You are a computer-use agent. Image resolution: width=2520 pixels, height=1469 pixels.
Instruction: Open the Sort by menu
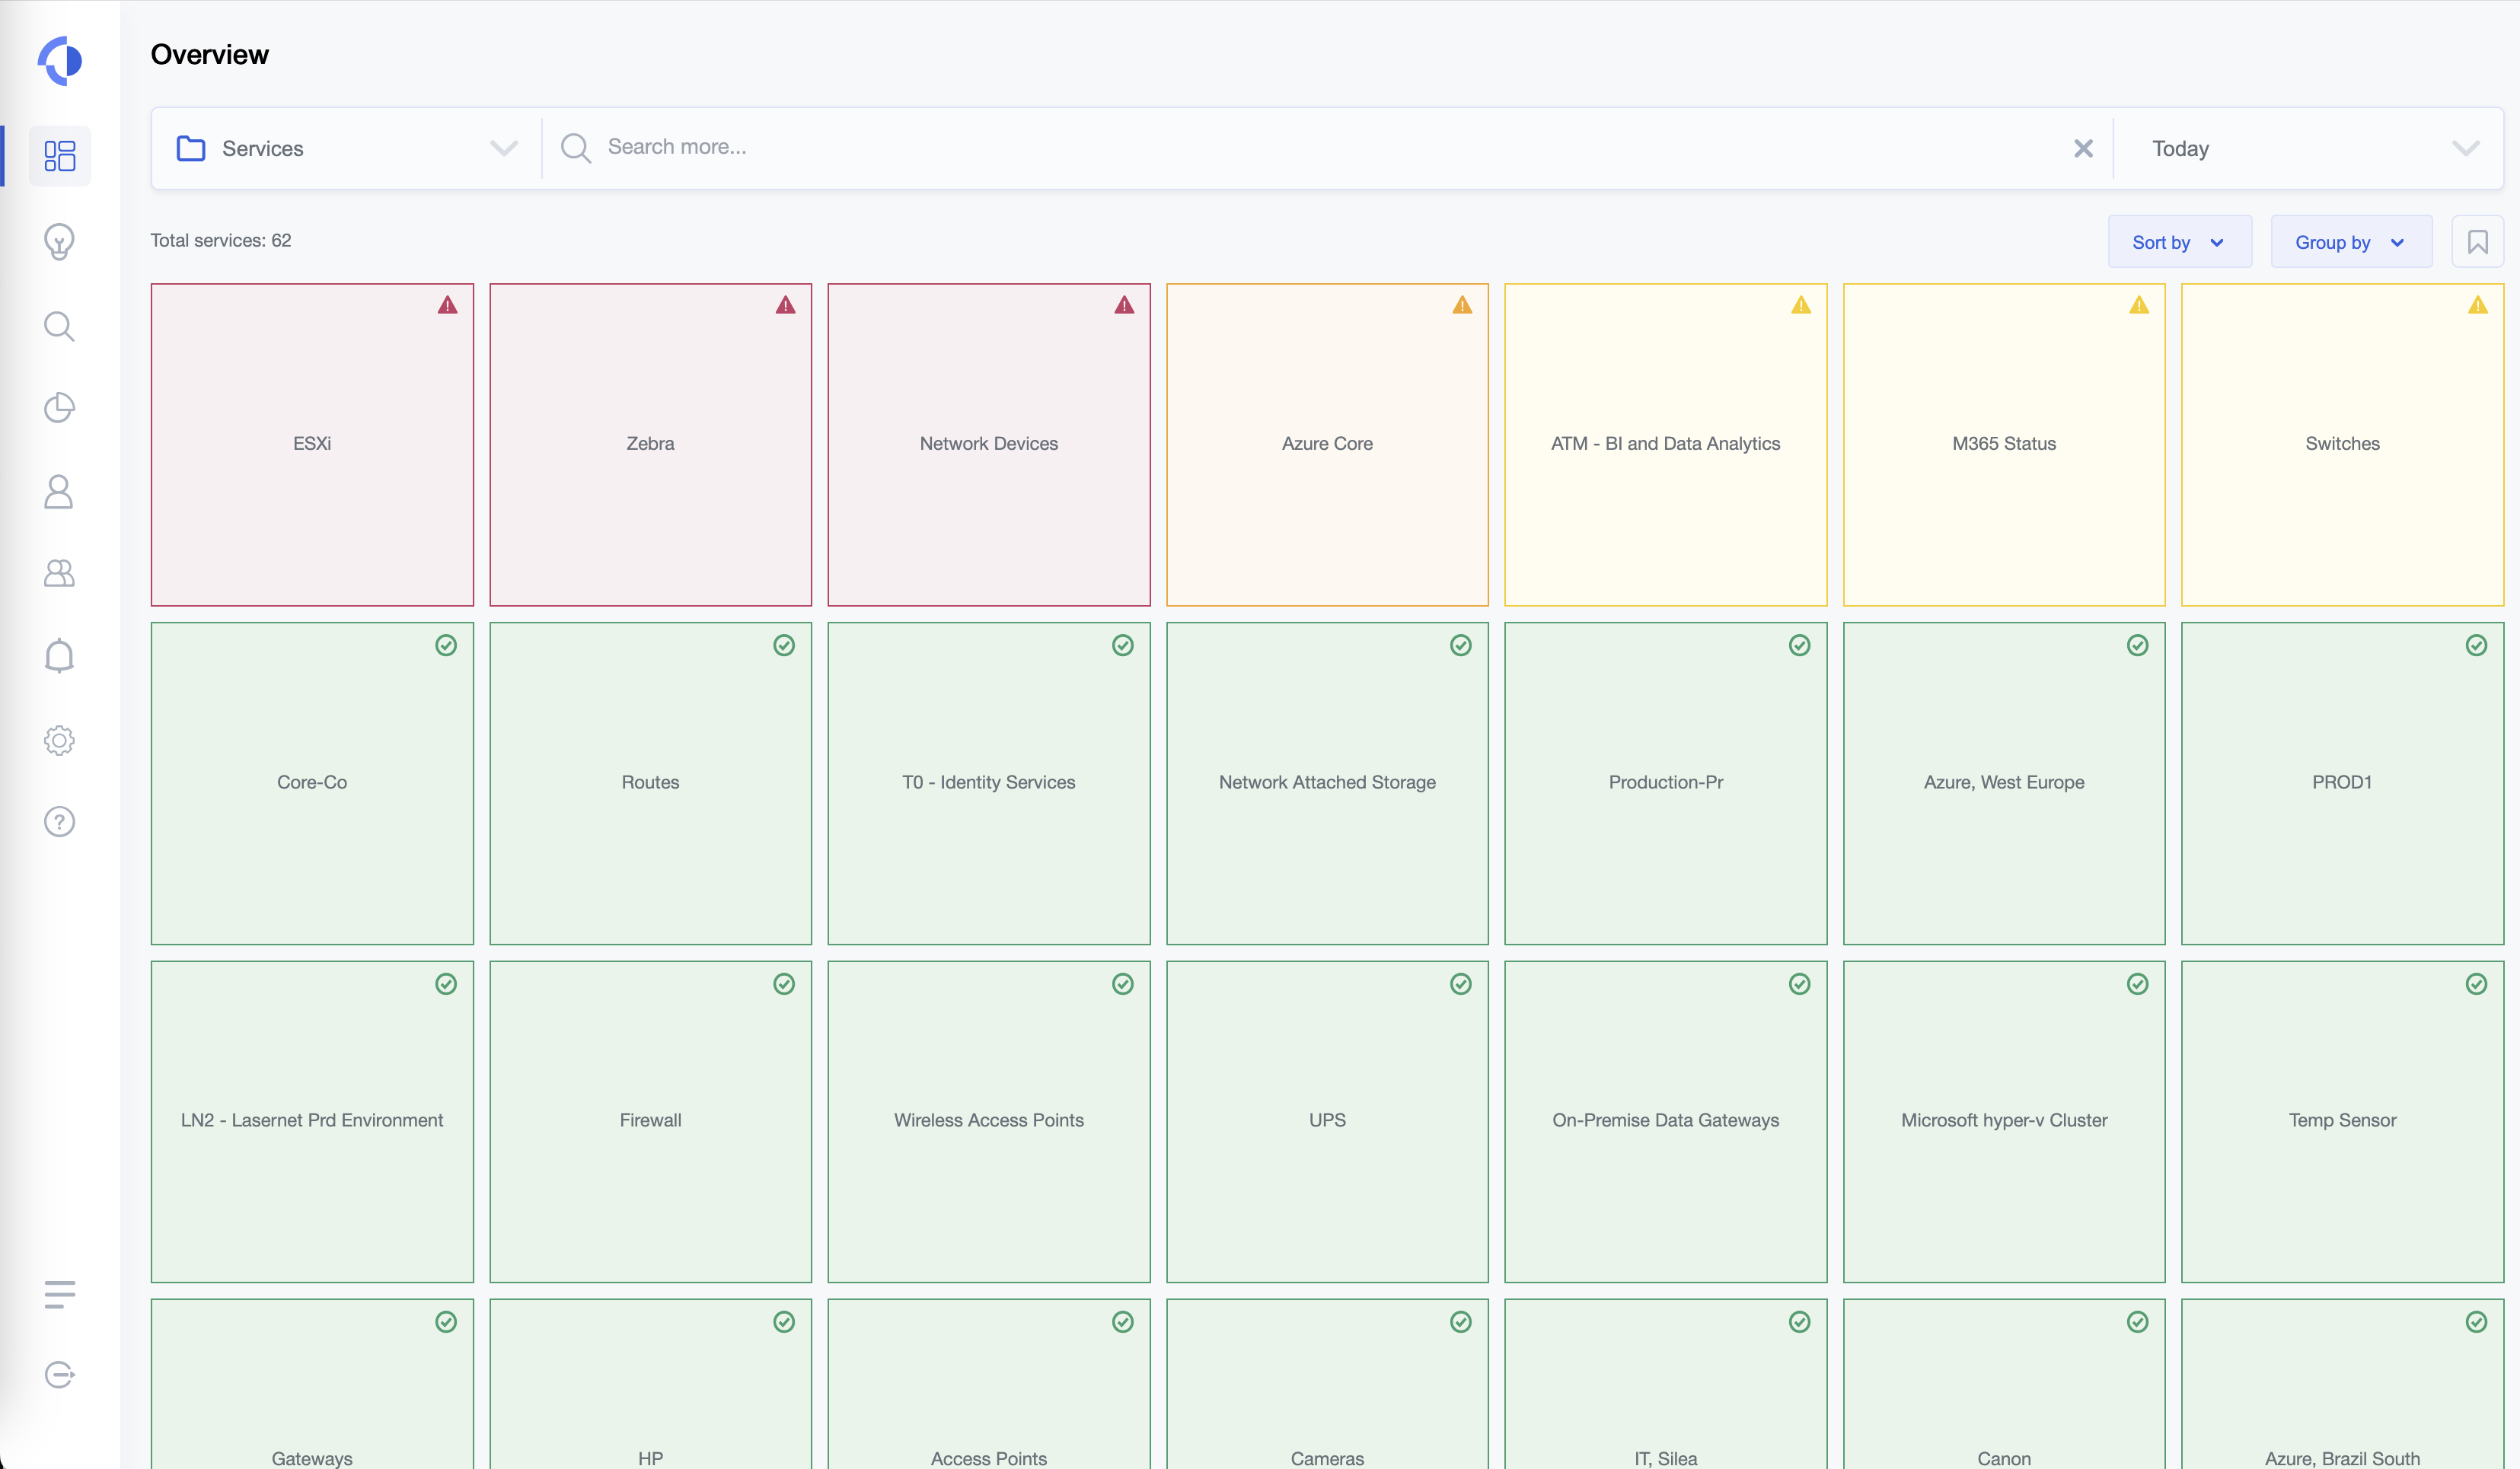point(2179,241)
